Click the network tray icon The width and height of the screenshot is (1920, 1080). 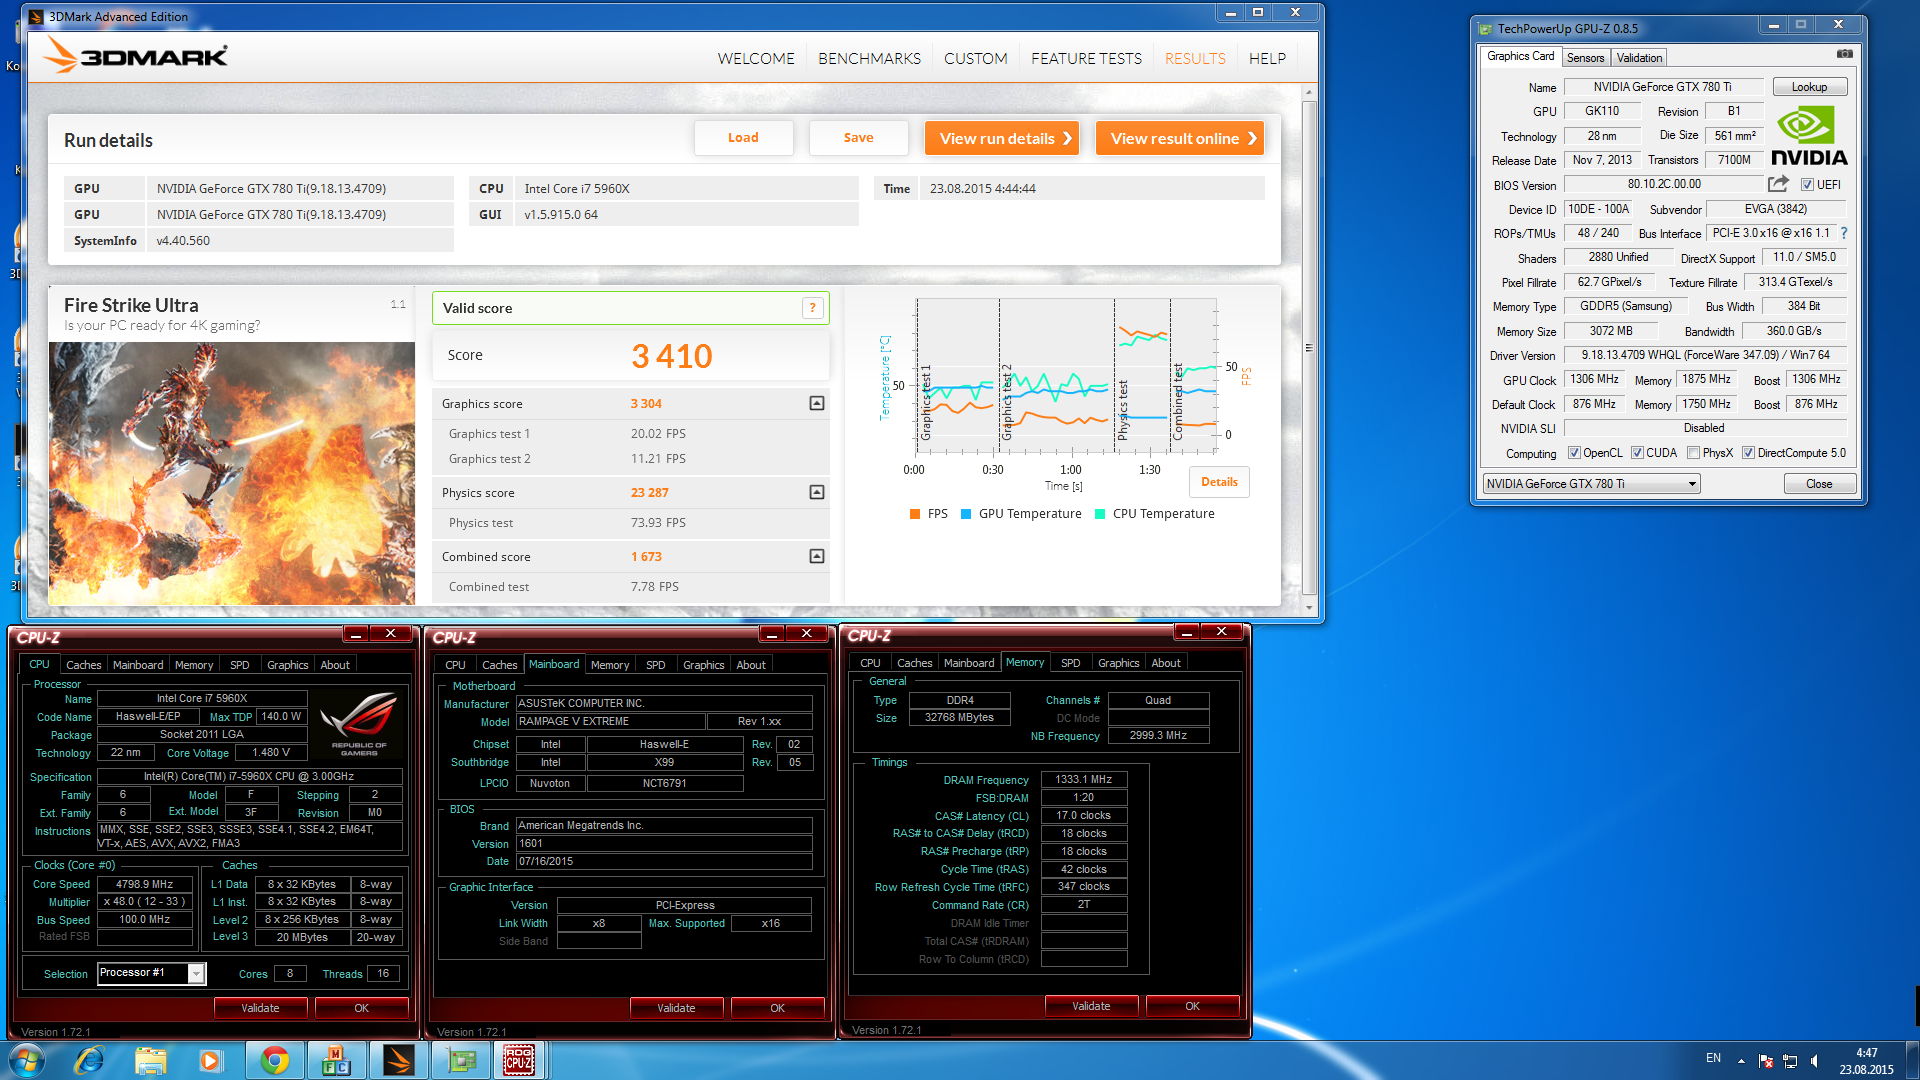pos(1790,1061)
